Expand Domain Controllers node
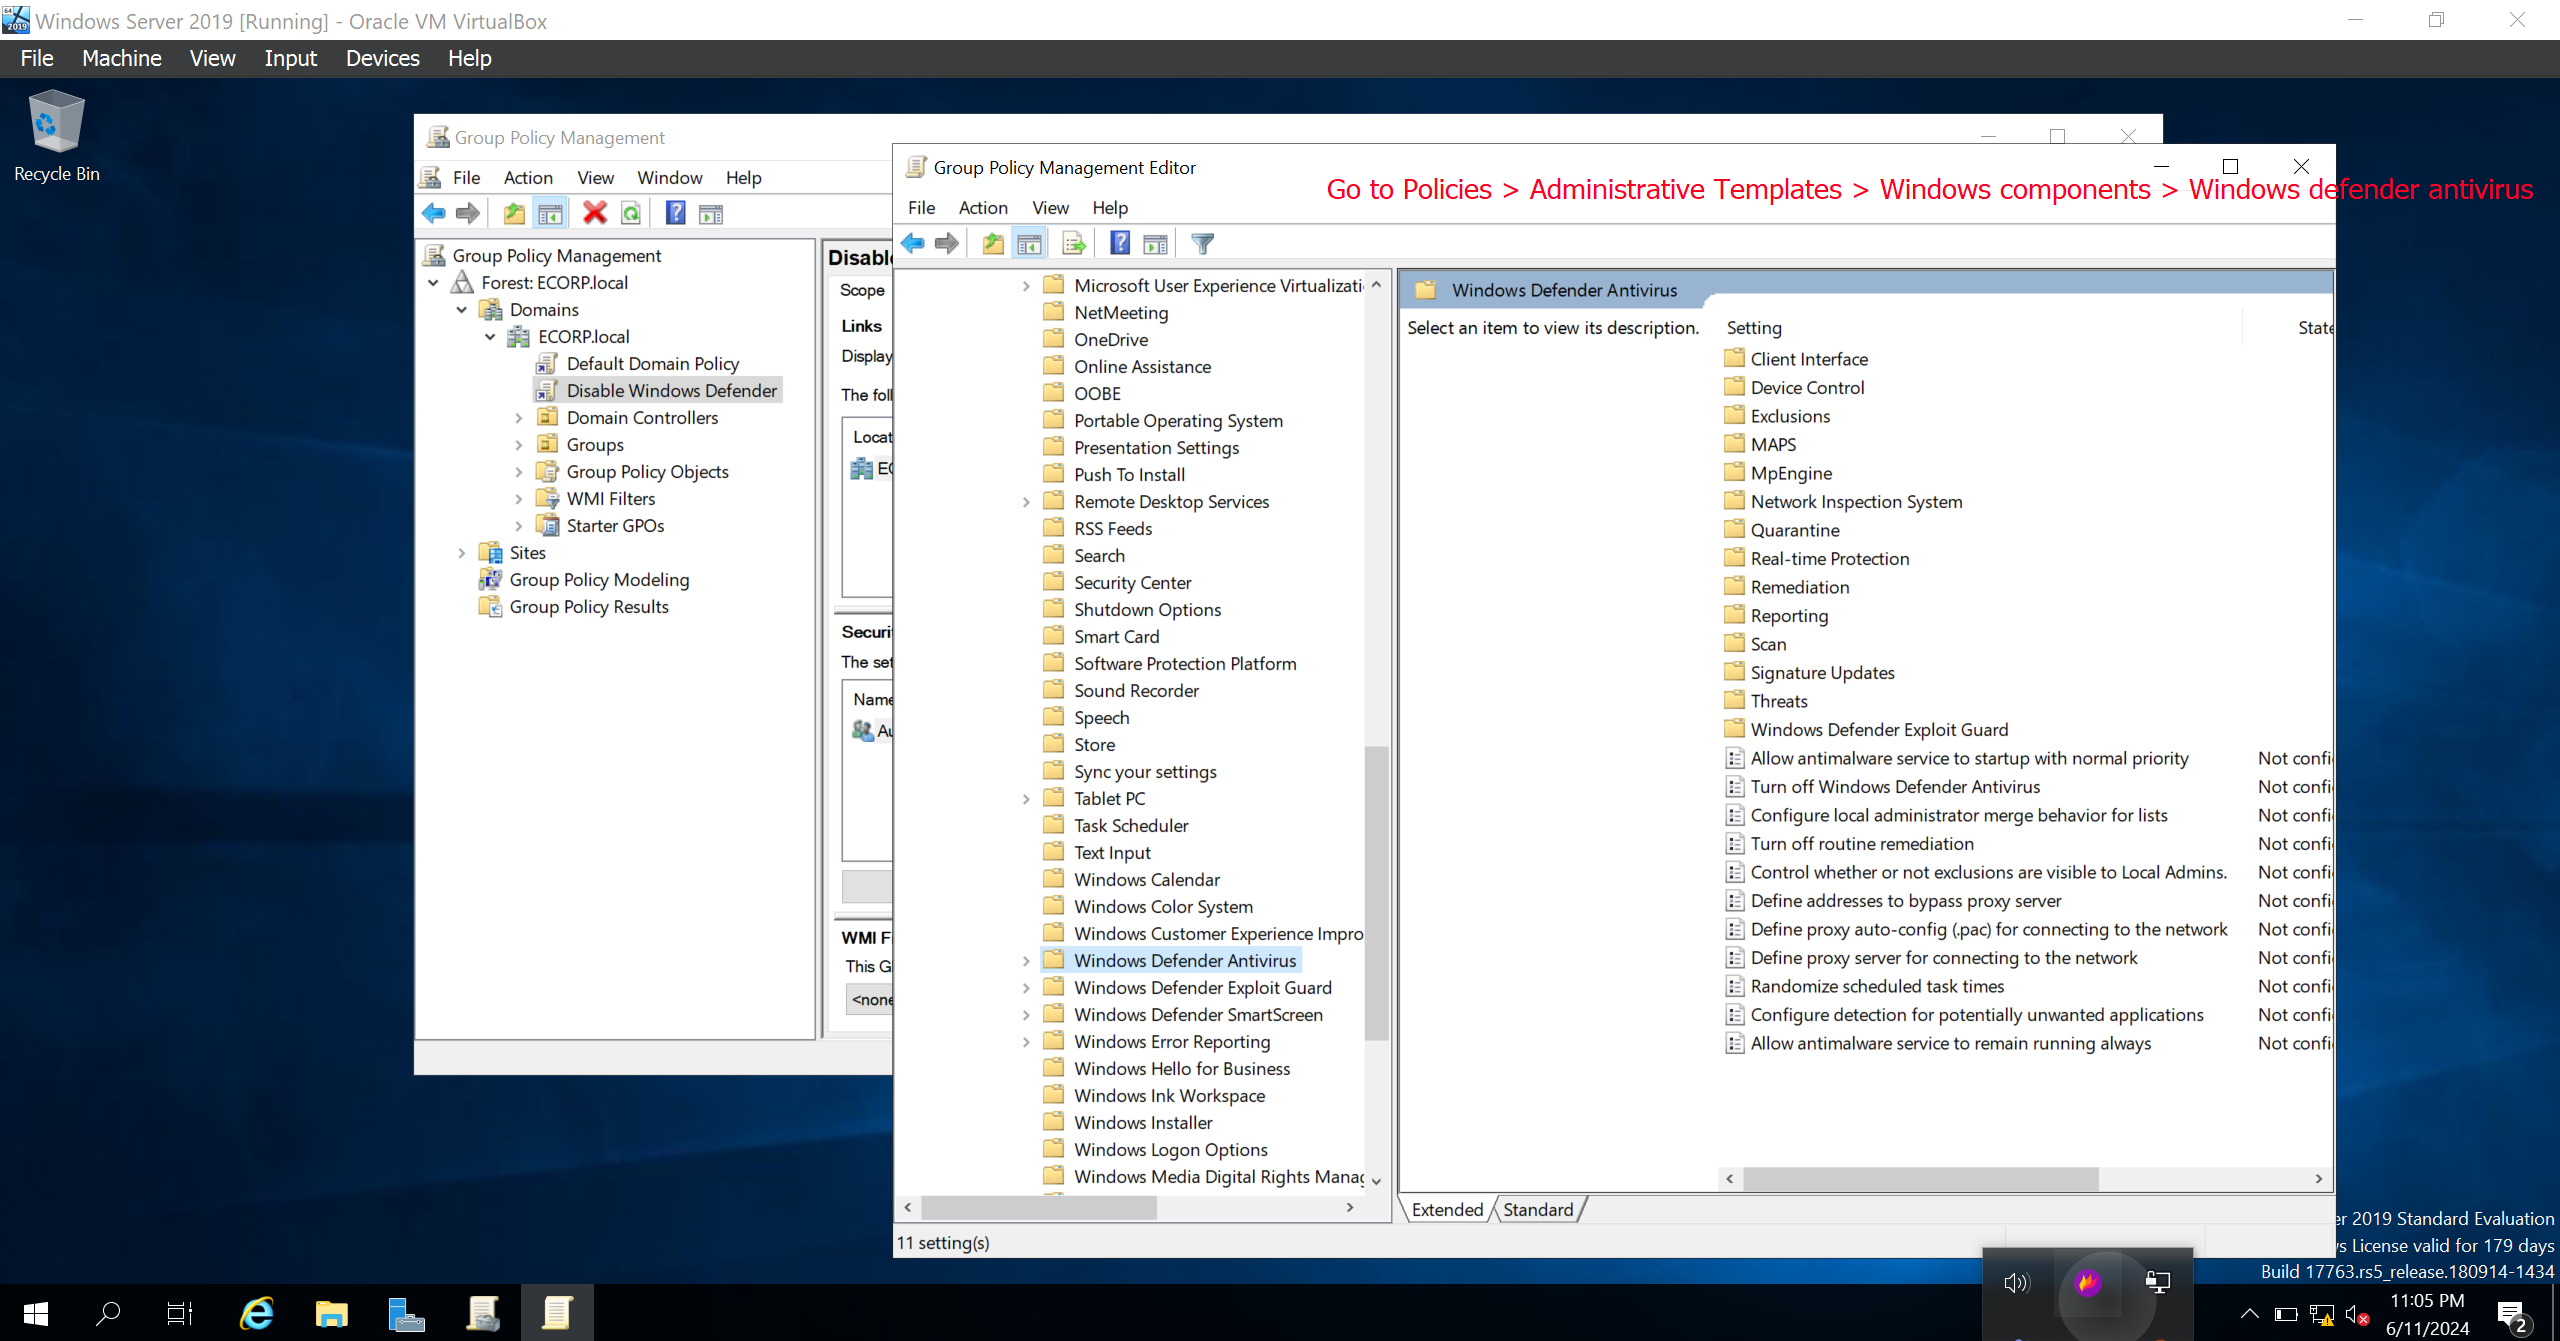This screenshot has height=1341, width=2560. click(x=518, y=418)
